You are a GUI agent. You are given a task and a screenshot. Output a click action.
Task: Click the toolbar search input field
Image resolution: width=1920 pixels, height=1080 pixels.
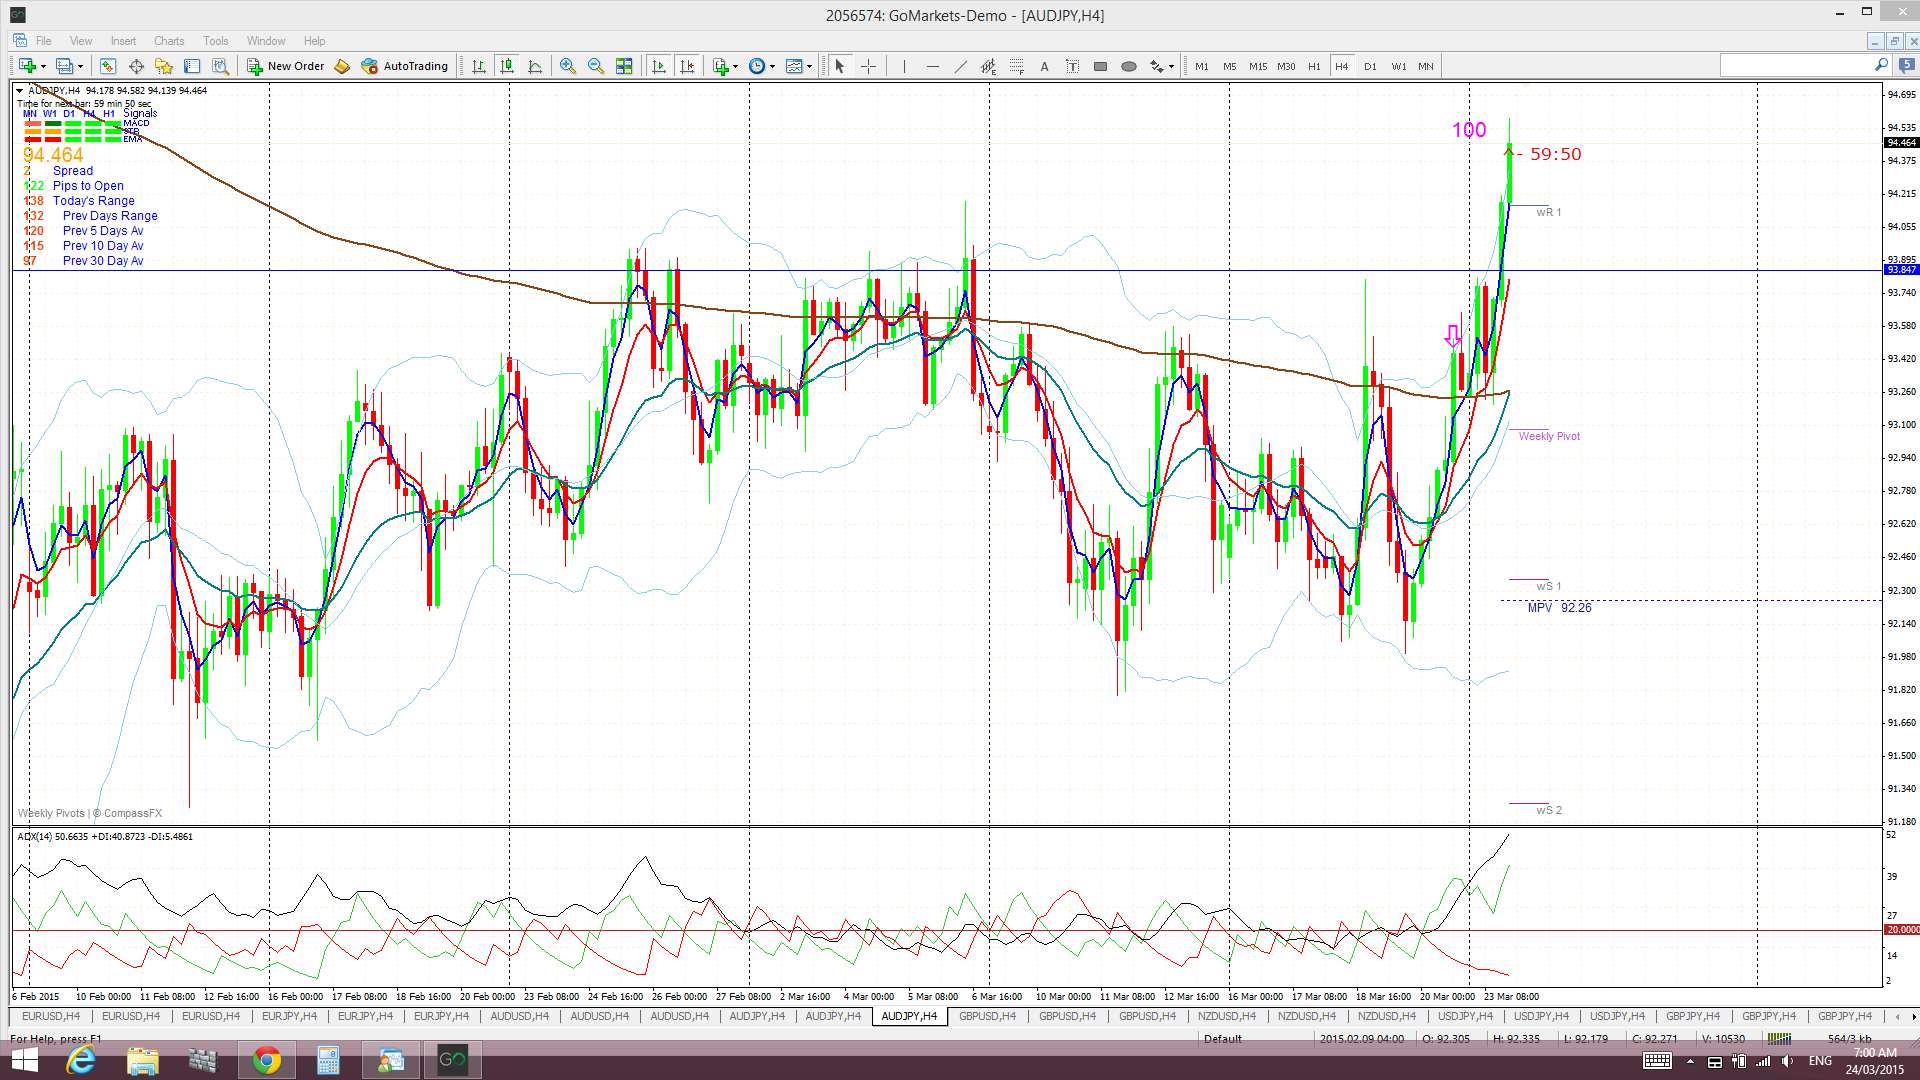point(1796,66)
